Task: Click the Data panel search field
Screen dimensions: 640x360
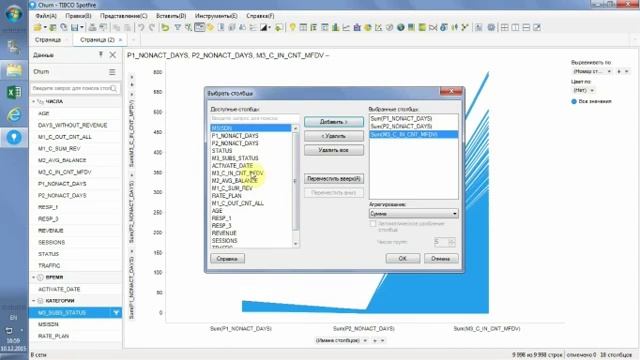Action: coord(75,88)
